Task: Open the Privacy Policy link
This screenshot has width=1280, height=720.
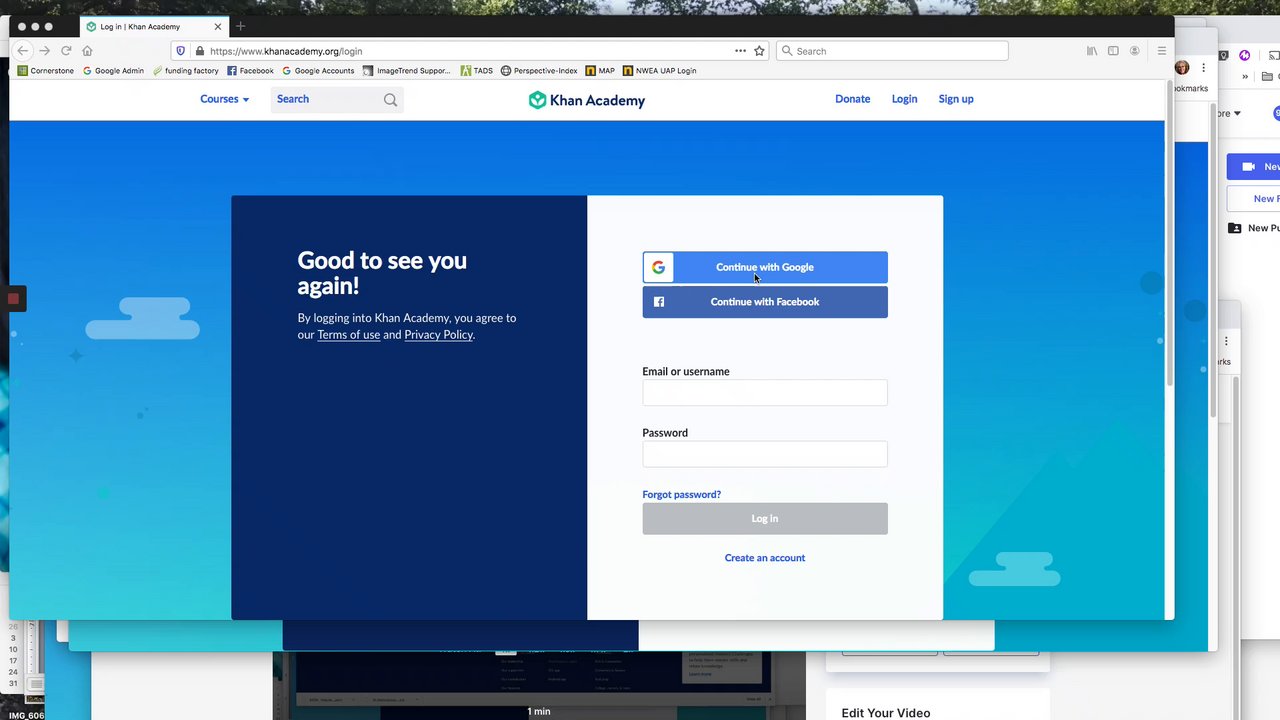Action: [438, 335]
